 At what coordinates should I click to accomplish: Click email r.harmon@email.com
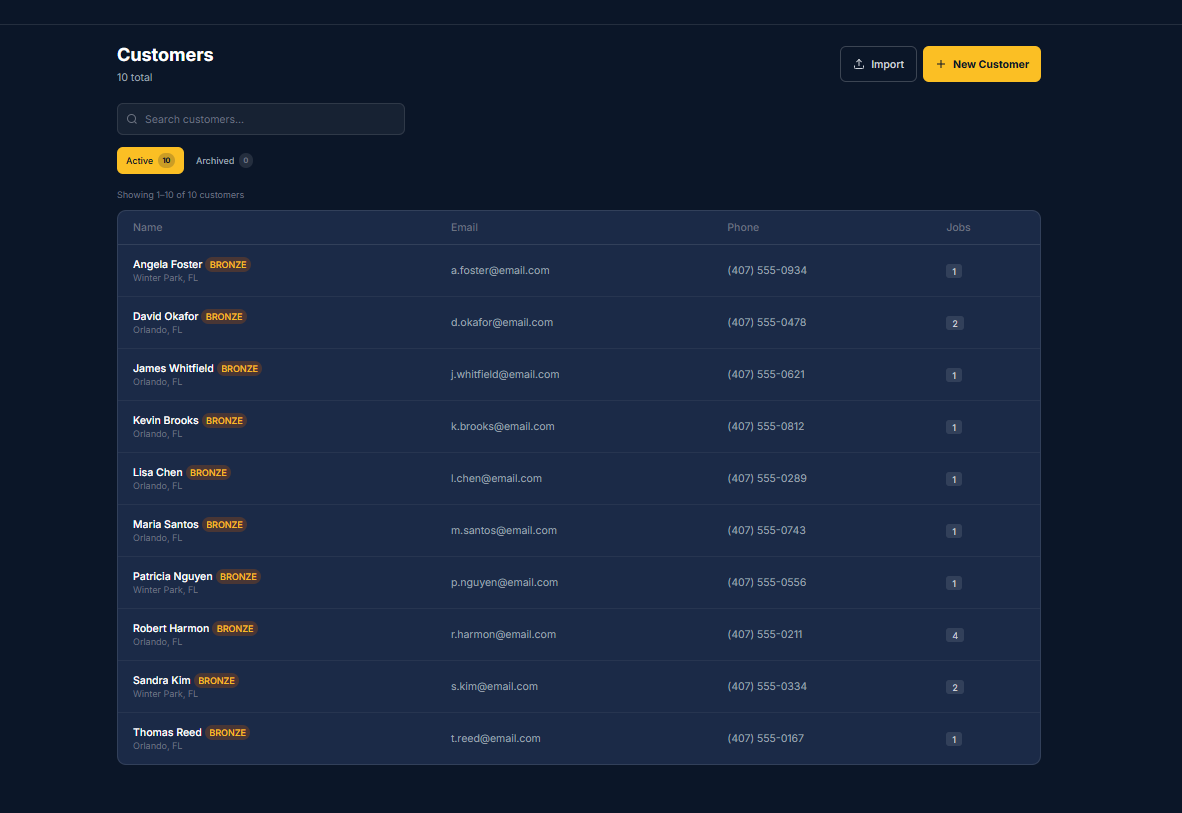click(504, 634)
